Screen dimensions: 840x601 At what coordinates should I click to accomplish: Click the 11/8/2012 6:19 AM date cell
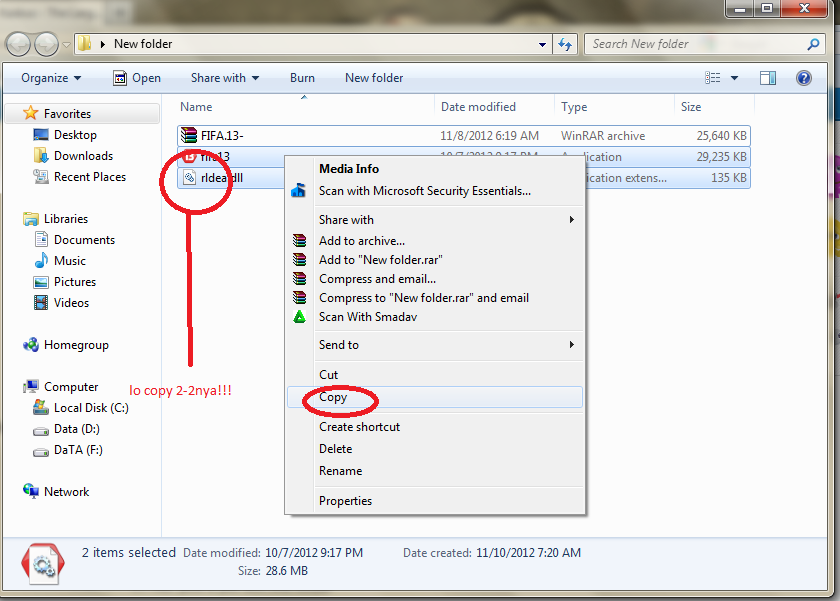[489, 136]
